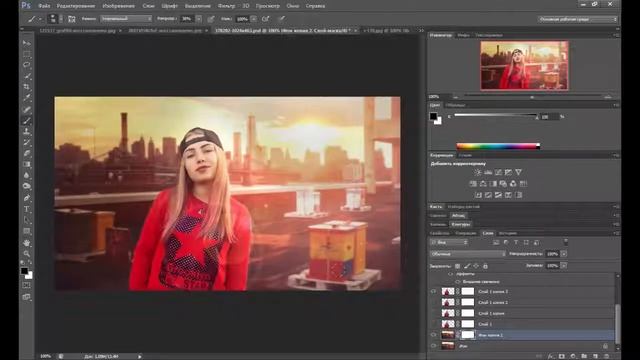Open the layer fill slider arrow

564,266
